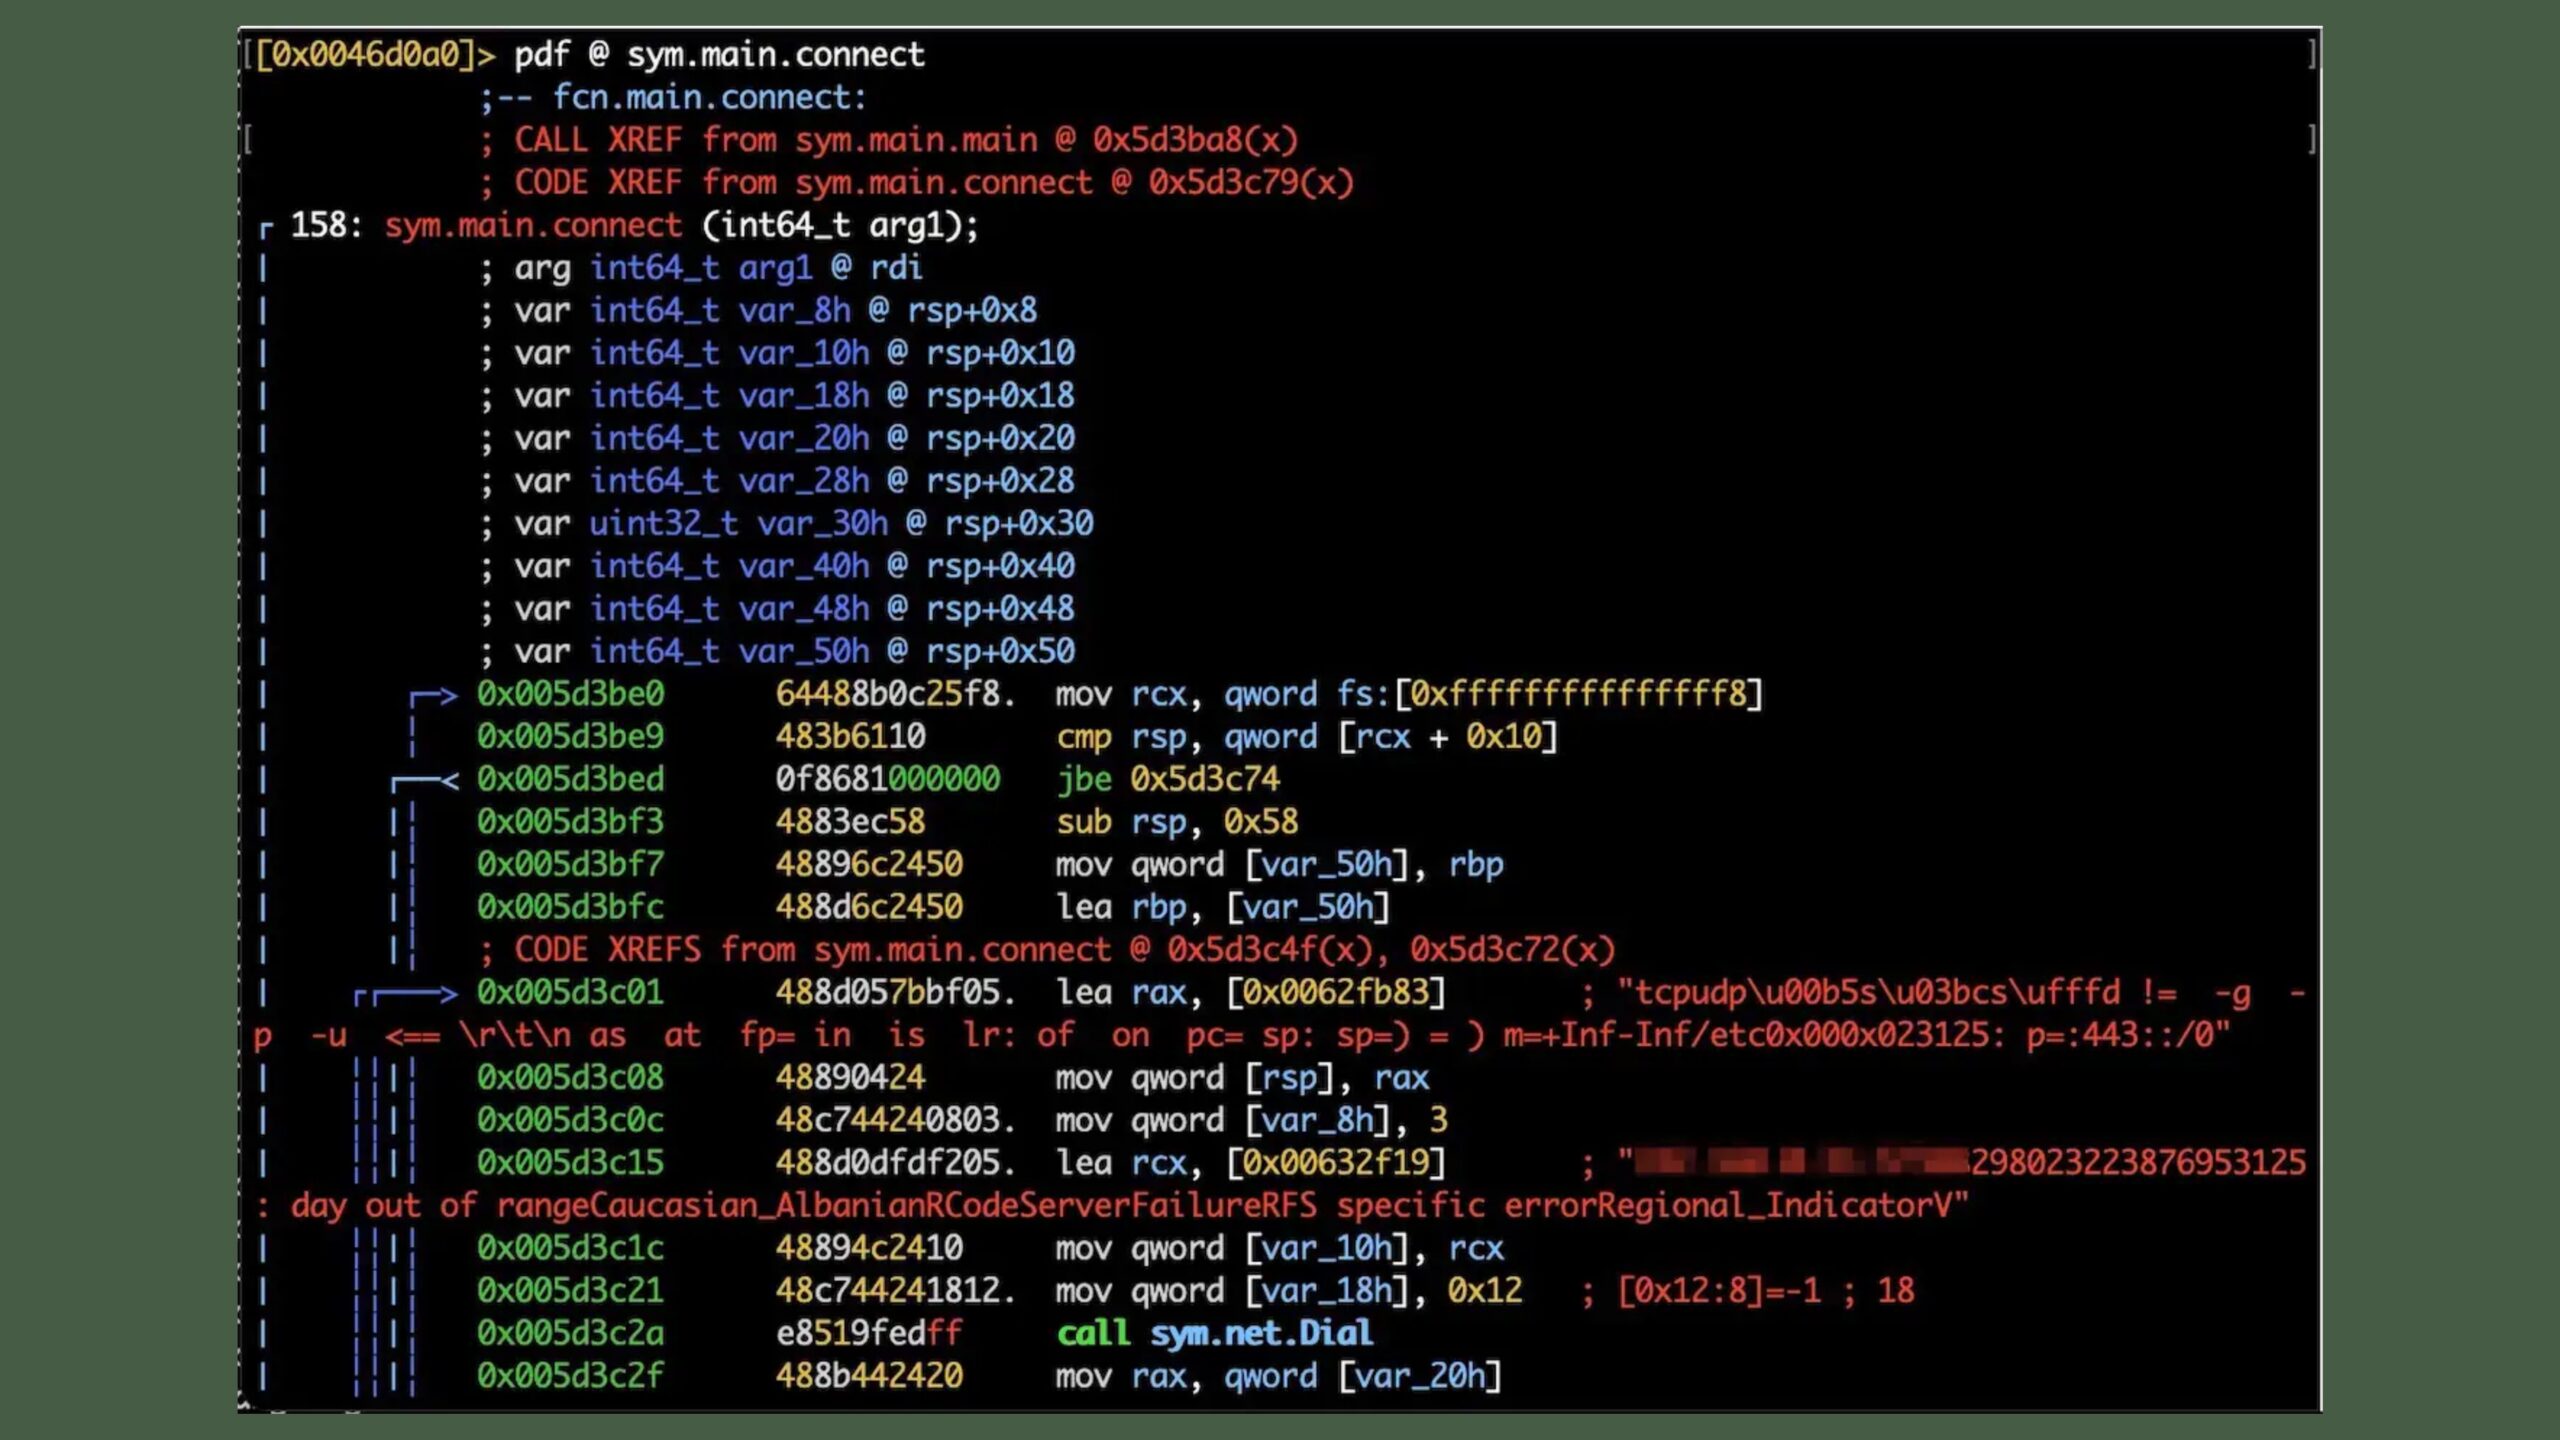Click address 0x005d3c0c
2560x1440 pixels.
(x=570, y=1120)
